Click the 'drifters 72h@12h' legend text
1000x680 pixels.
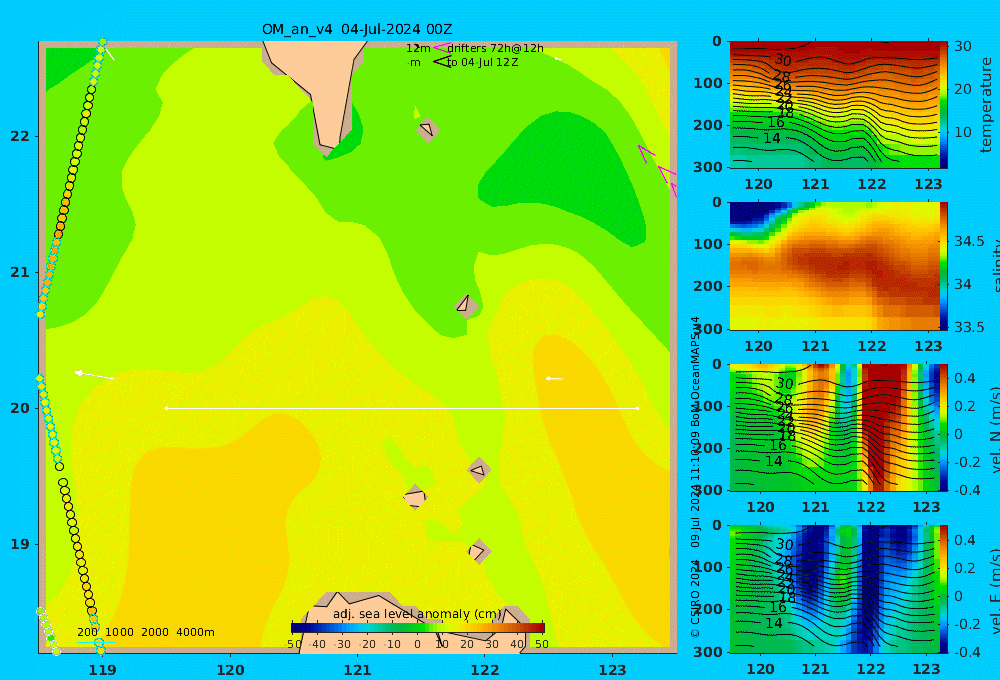[495, 48]
